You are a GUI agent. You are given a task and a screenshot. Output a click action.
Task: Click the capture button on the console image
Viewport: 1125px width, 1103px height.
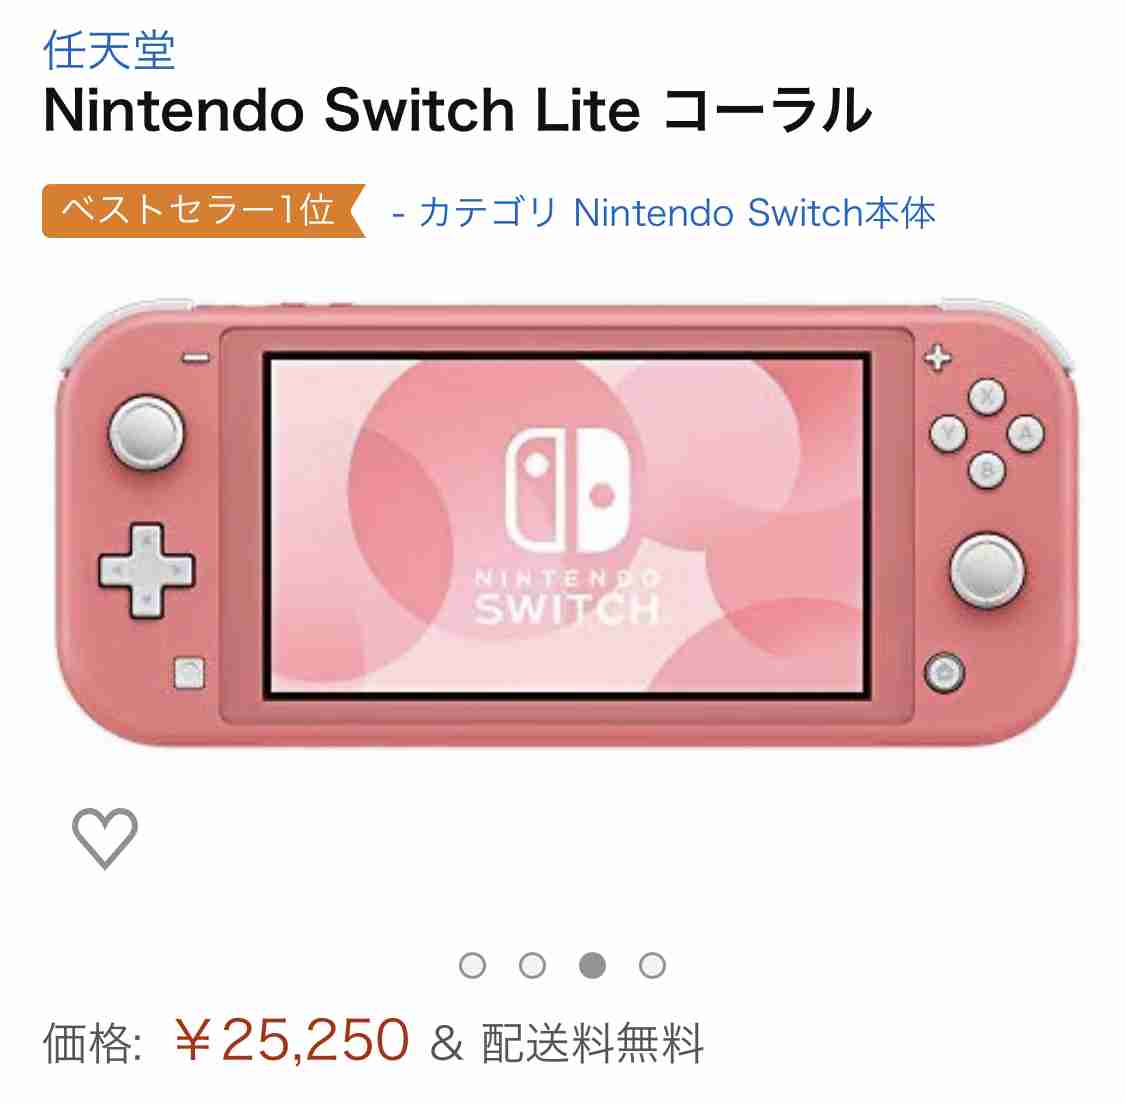pos(189,672)
